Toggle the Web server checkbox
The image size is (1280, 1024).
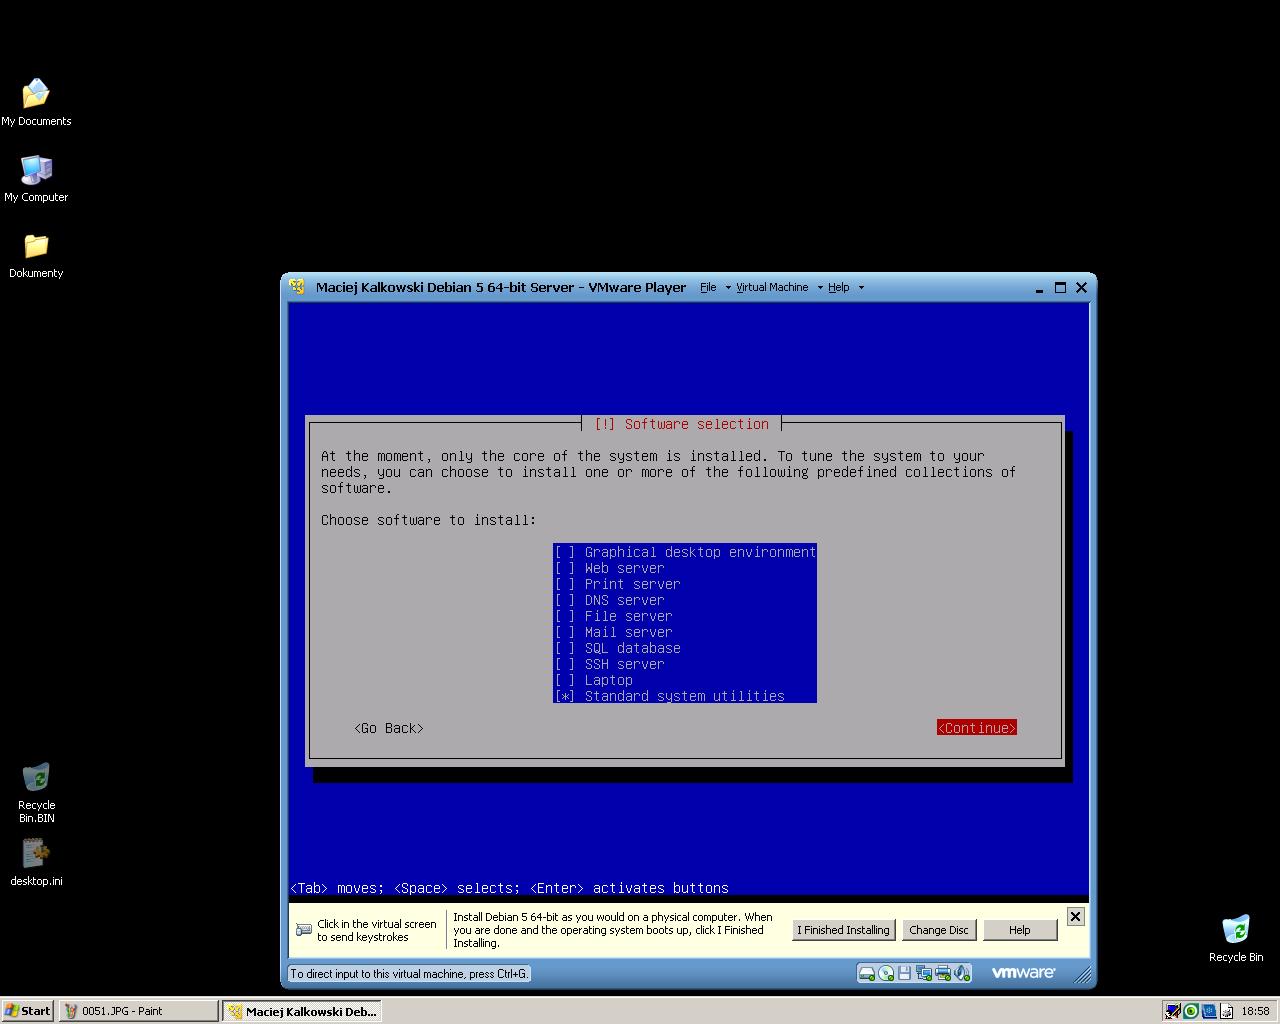(565, 568)
